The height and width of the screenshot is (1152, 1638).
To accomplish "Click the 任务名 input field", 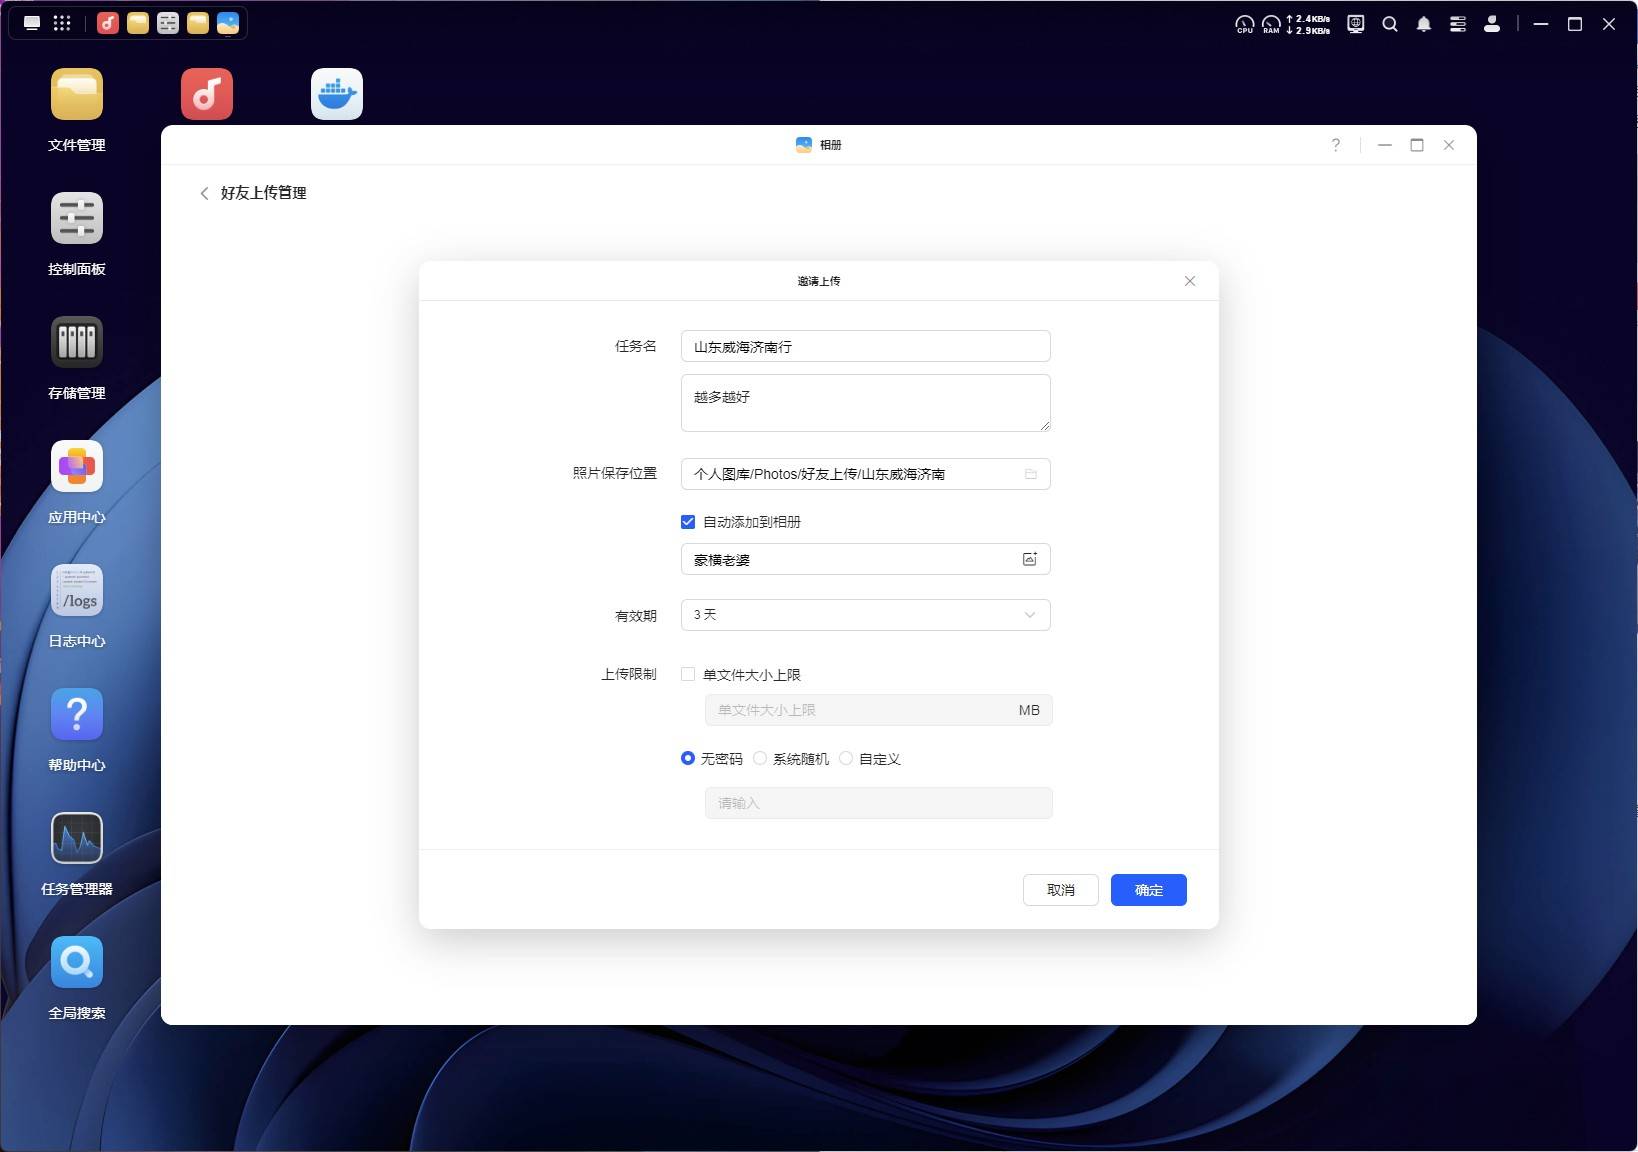I will (865, 346).
